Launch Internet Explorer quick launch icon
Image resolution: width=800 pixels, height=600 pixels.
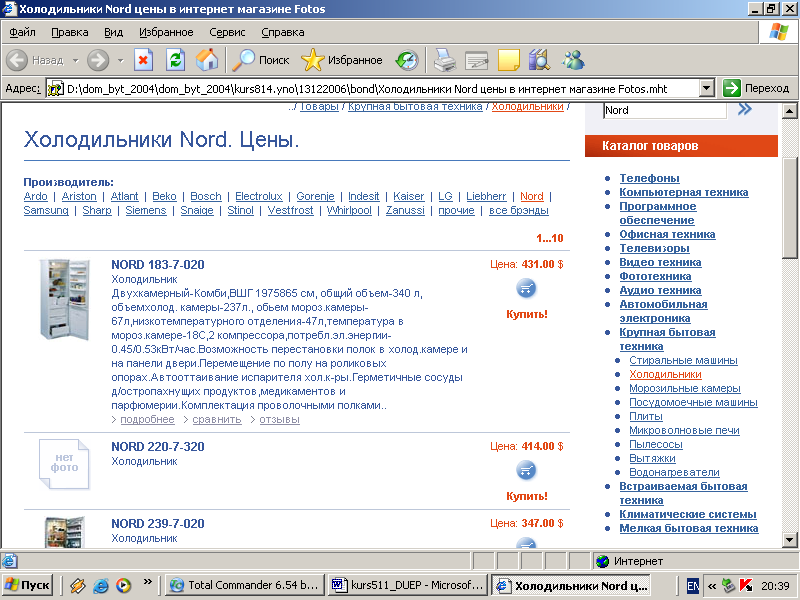(x=101, y=585)
